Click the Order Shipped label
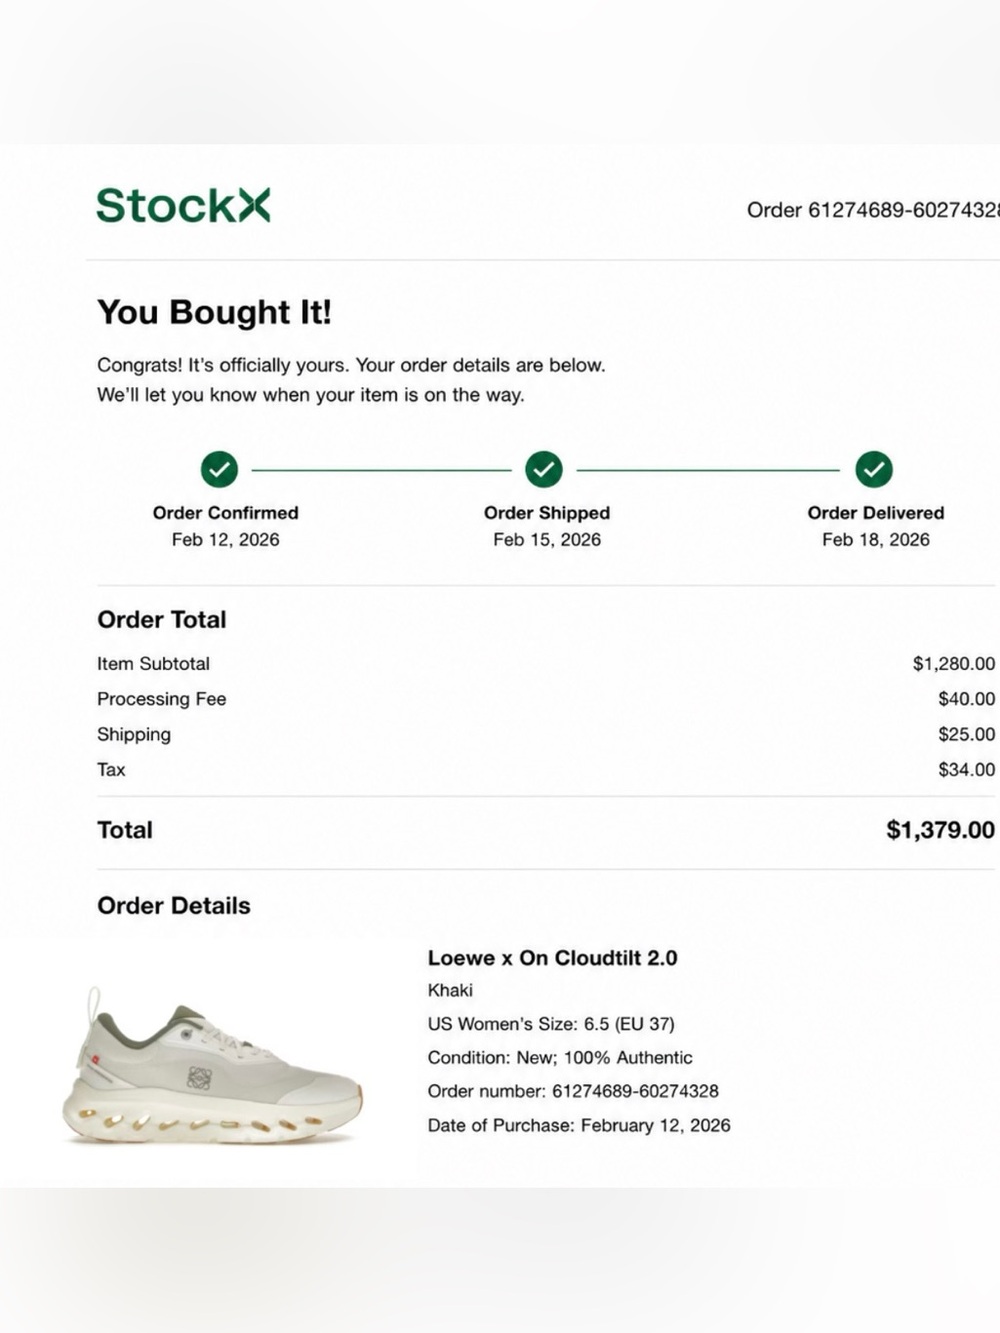Viewport: 1000px width, 1333px height. click(547, 513)
